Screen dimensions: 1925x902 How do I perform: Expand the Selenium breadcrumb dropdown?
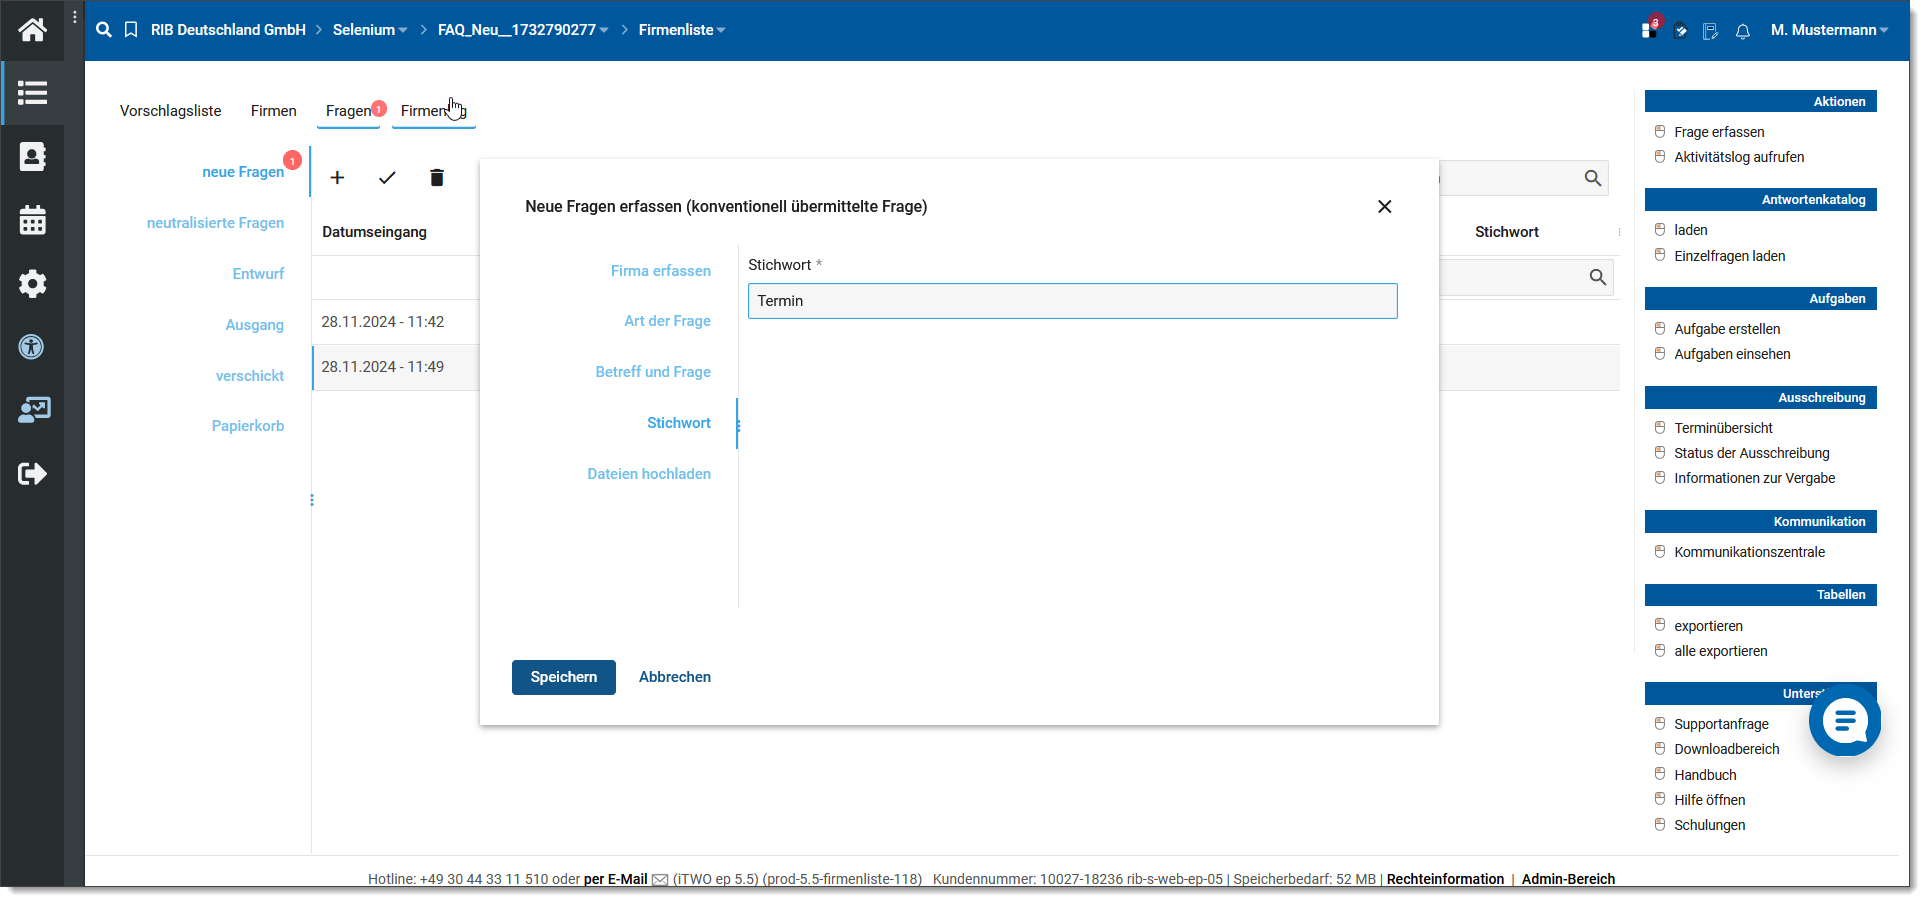pos(370,30)
